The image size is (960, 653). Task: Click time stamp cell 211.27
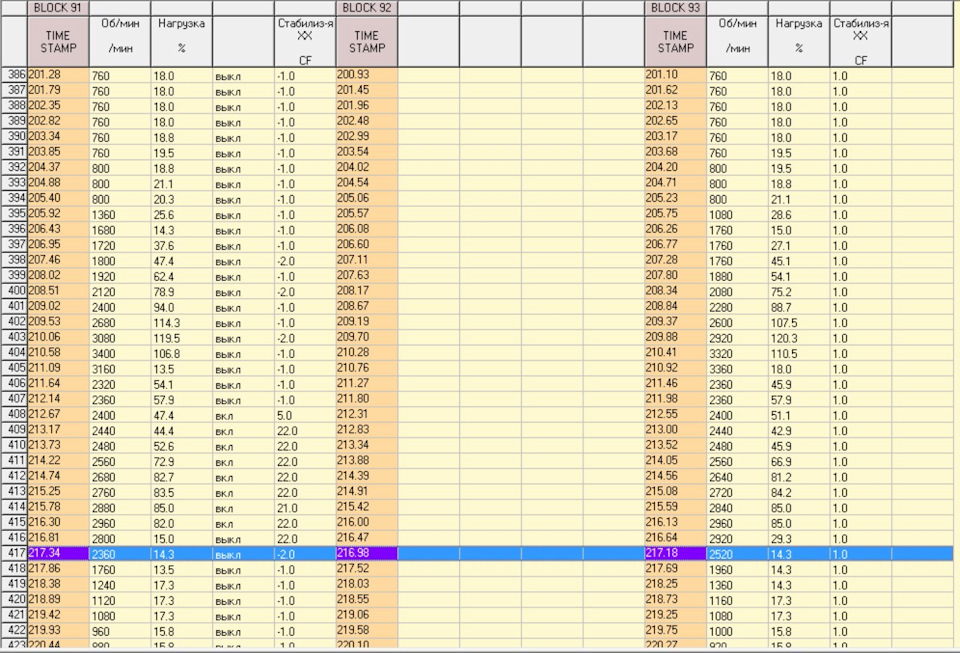tap(367, 384)
